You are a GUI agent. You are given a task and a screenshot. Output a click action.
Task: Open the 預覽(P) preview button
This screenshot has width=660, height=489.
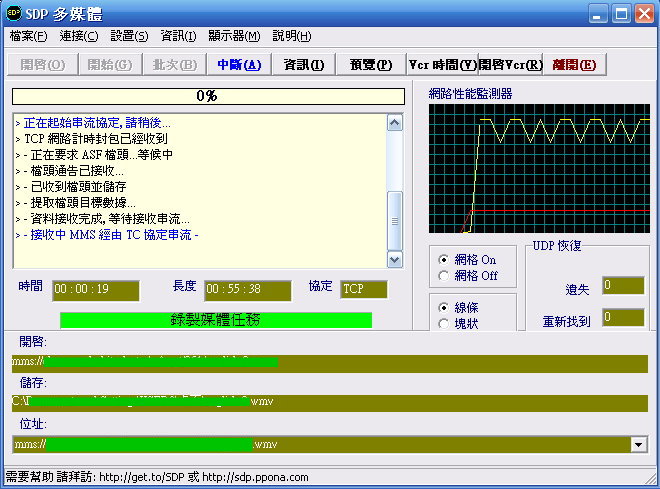(x=371, y=64)
